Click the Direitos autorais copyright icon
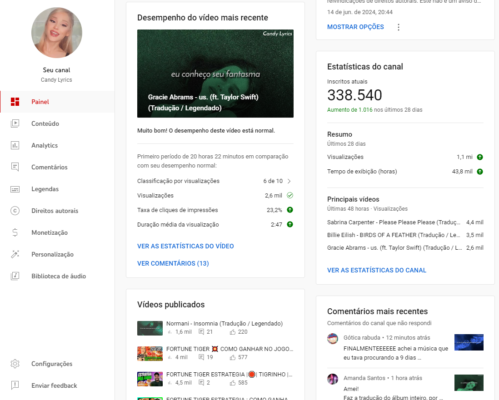Image resolution: width=499 pixels, height=400 pixels. (15, 211)
